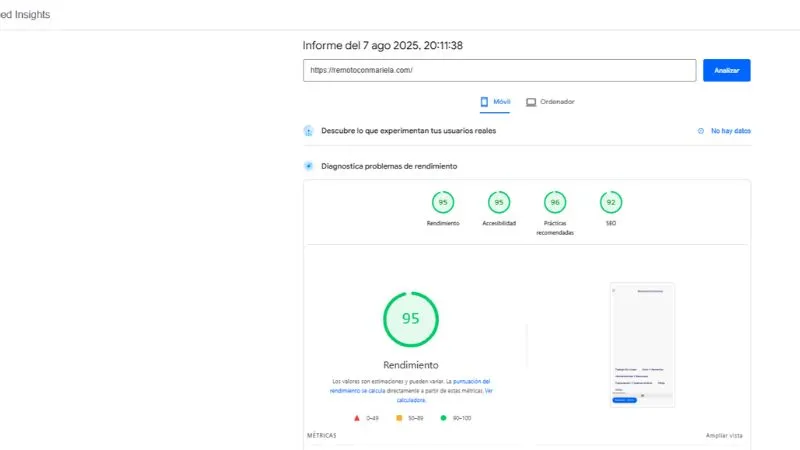Click the user experience icon next to Descubre
This screenshot has width=800, height=450.
(309, 131)
